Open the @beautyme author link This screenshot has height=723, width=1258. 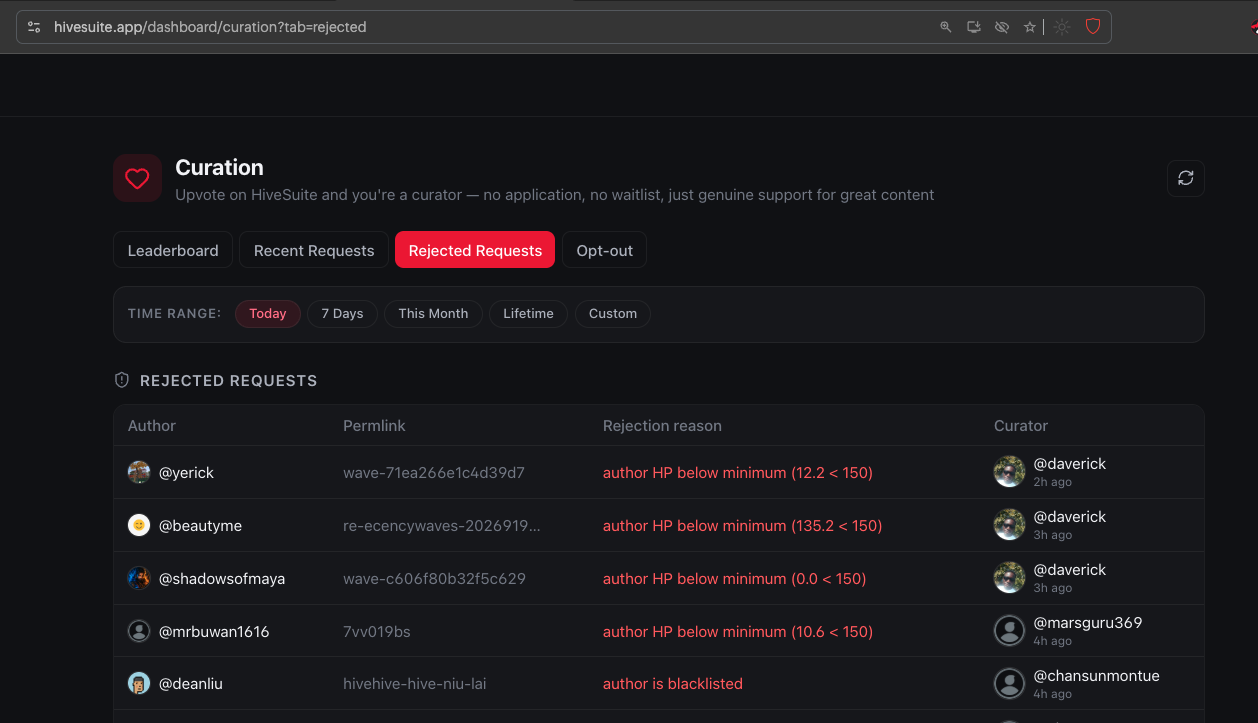click(x=200, y=525)
